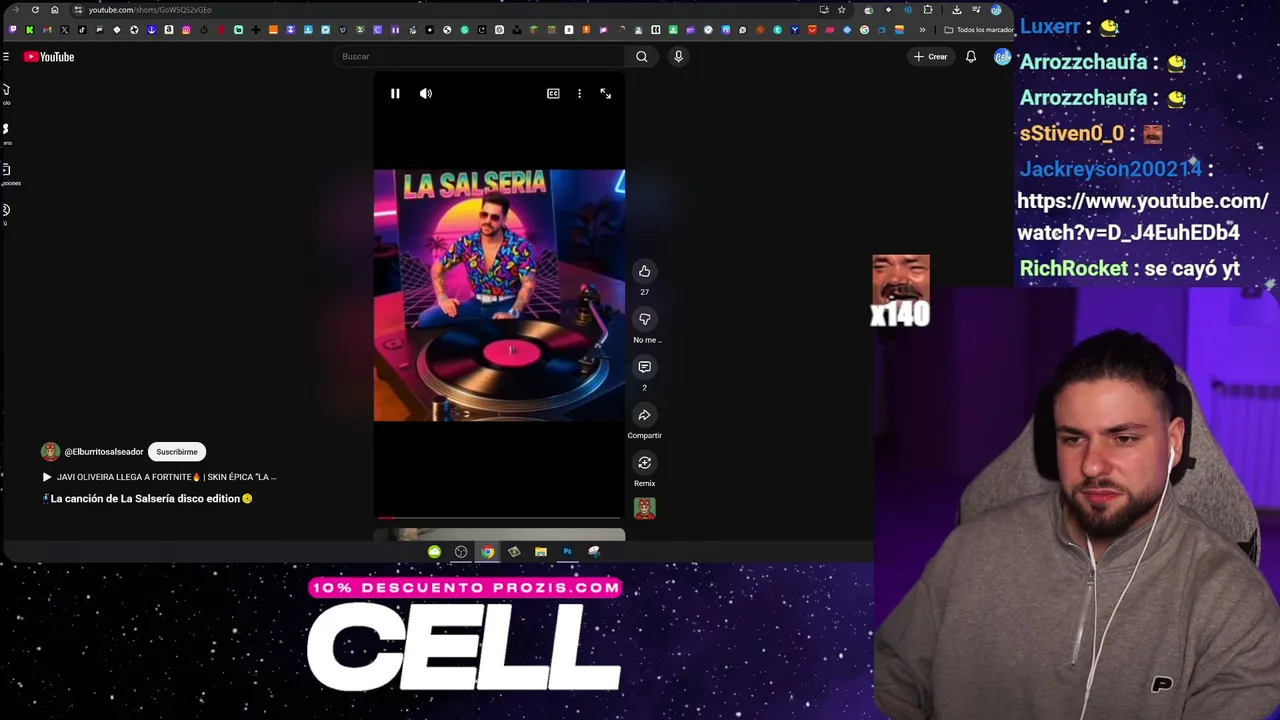
Task: Click the La Salsería video frame
Action: coord(499,295)
